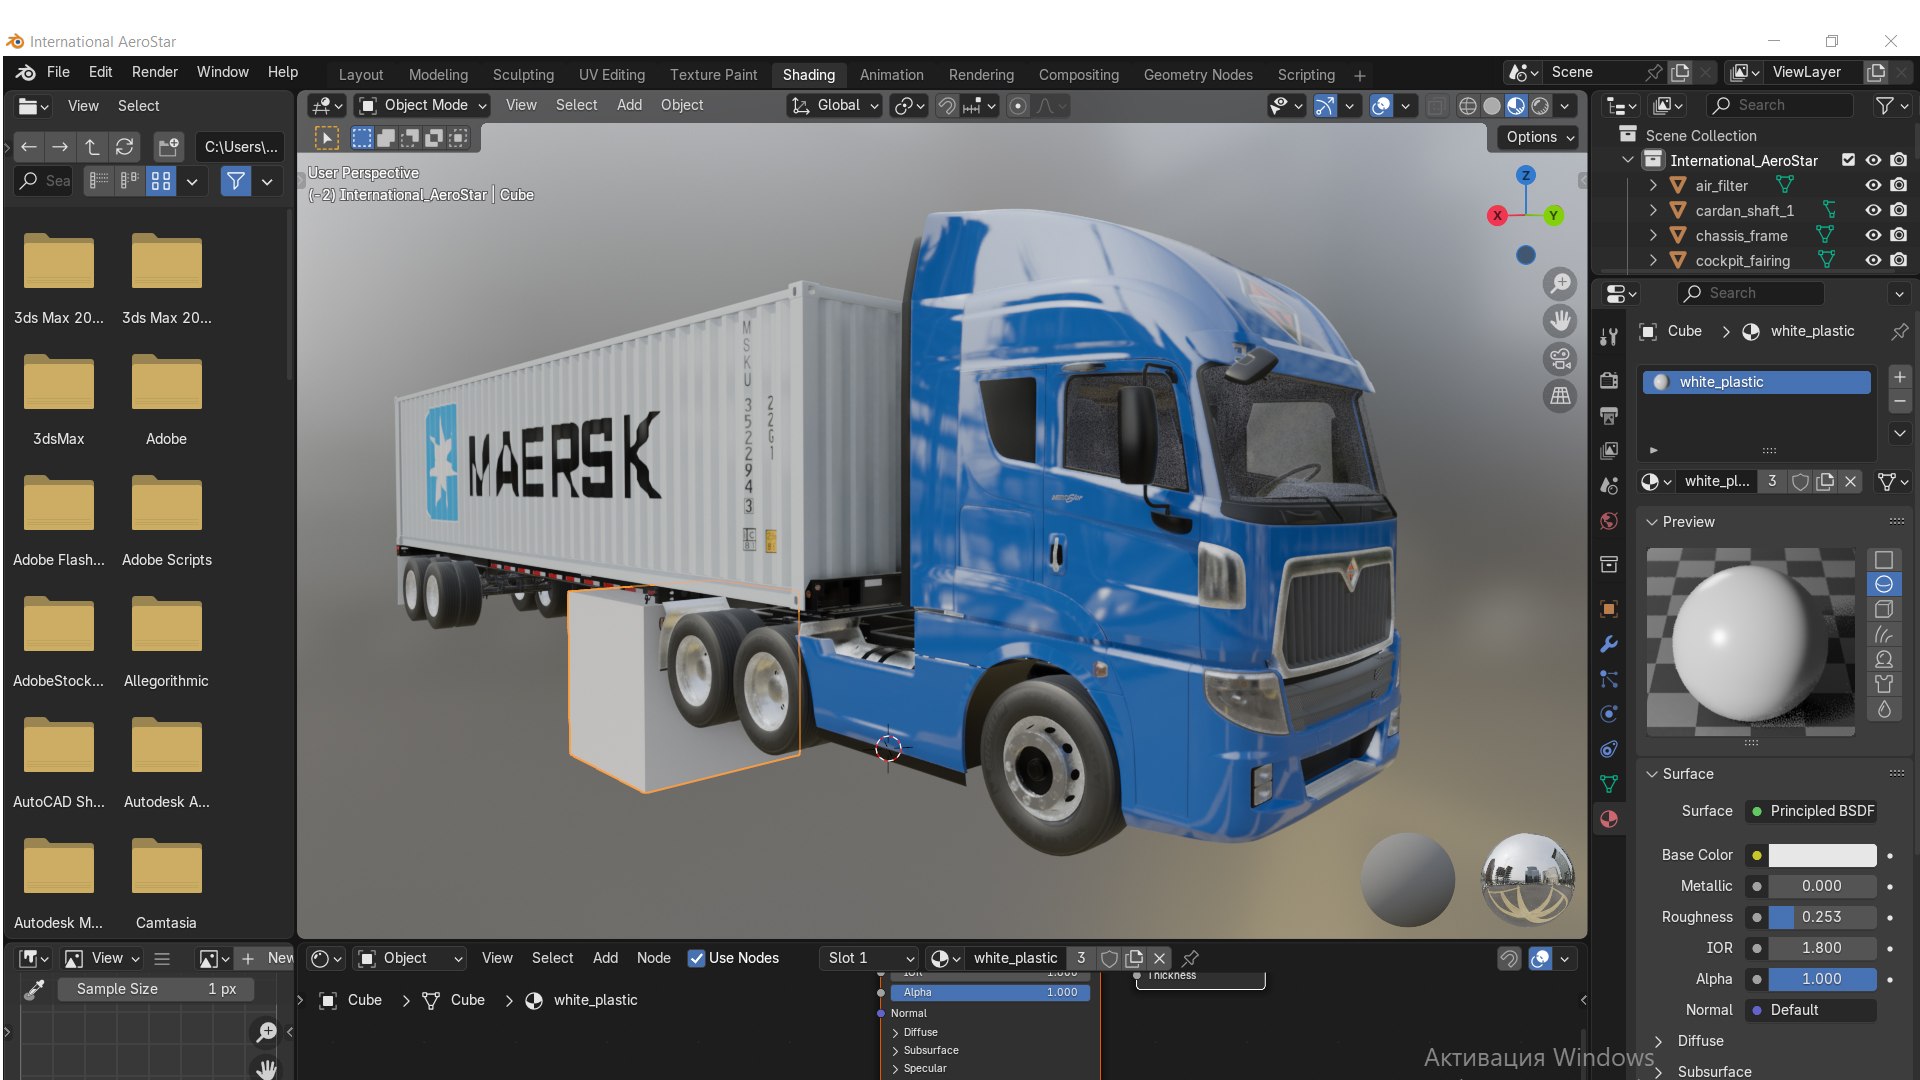Select white_plastic material slot
The image size is (1920, 1080).
click(x=1757, y=382)
